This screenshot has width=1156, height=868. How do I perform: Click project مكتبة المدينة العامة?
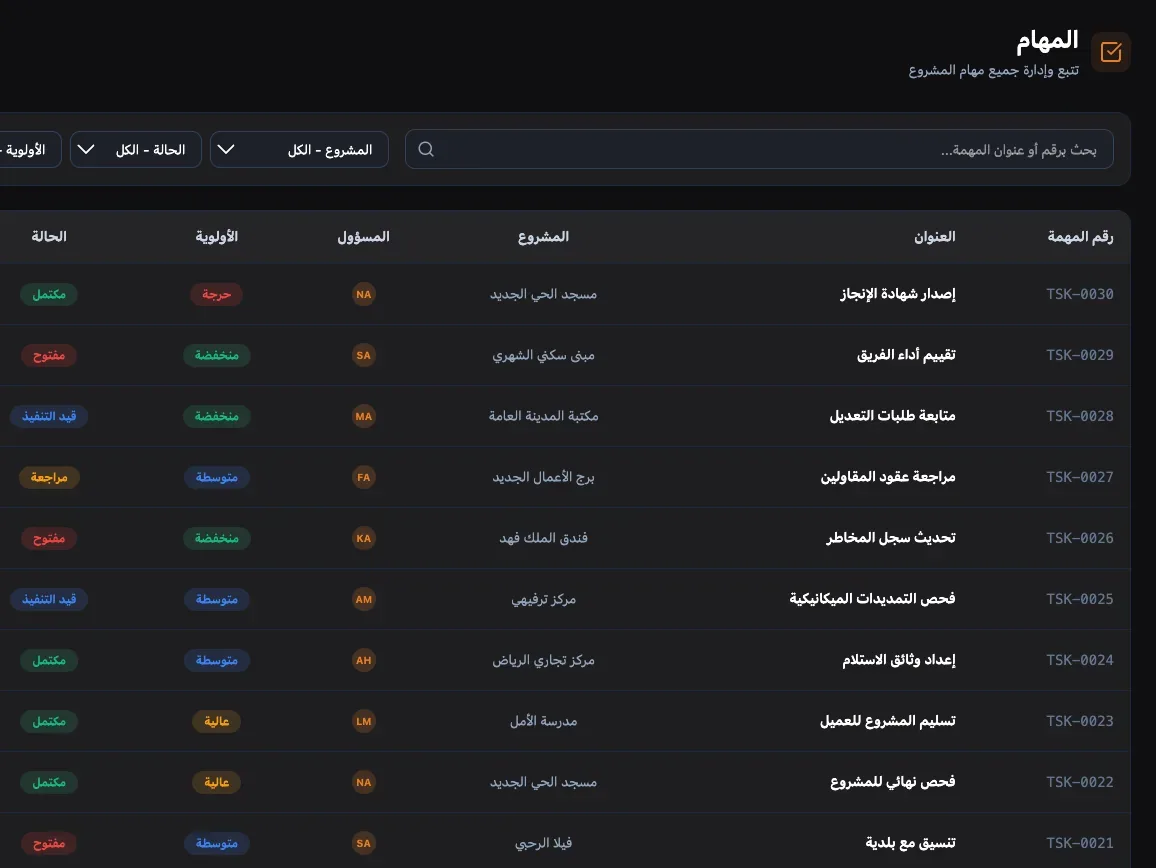point(543,416)
